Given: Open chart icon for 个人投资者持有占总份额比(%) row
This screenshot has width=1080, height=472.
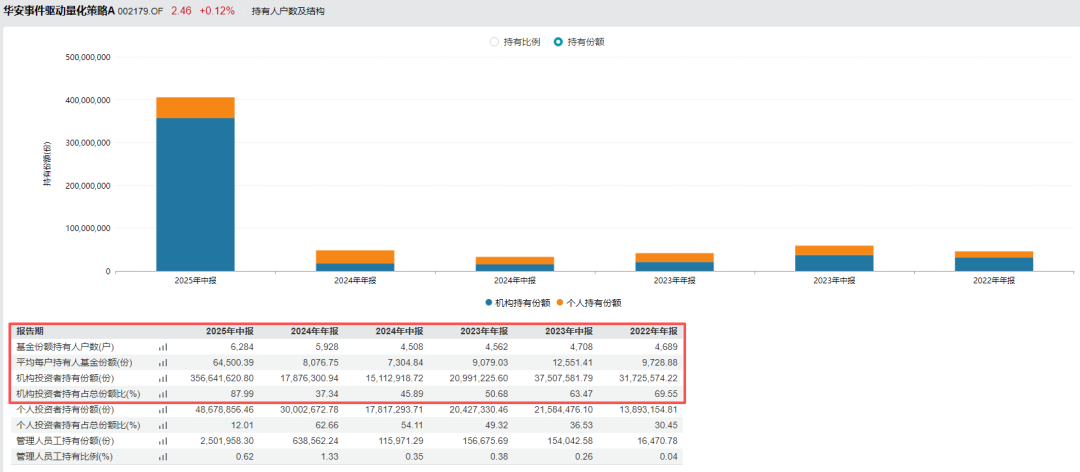Looking at the screenshot, I should click(163, 425).
